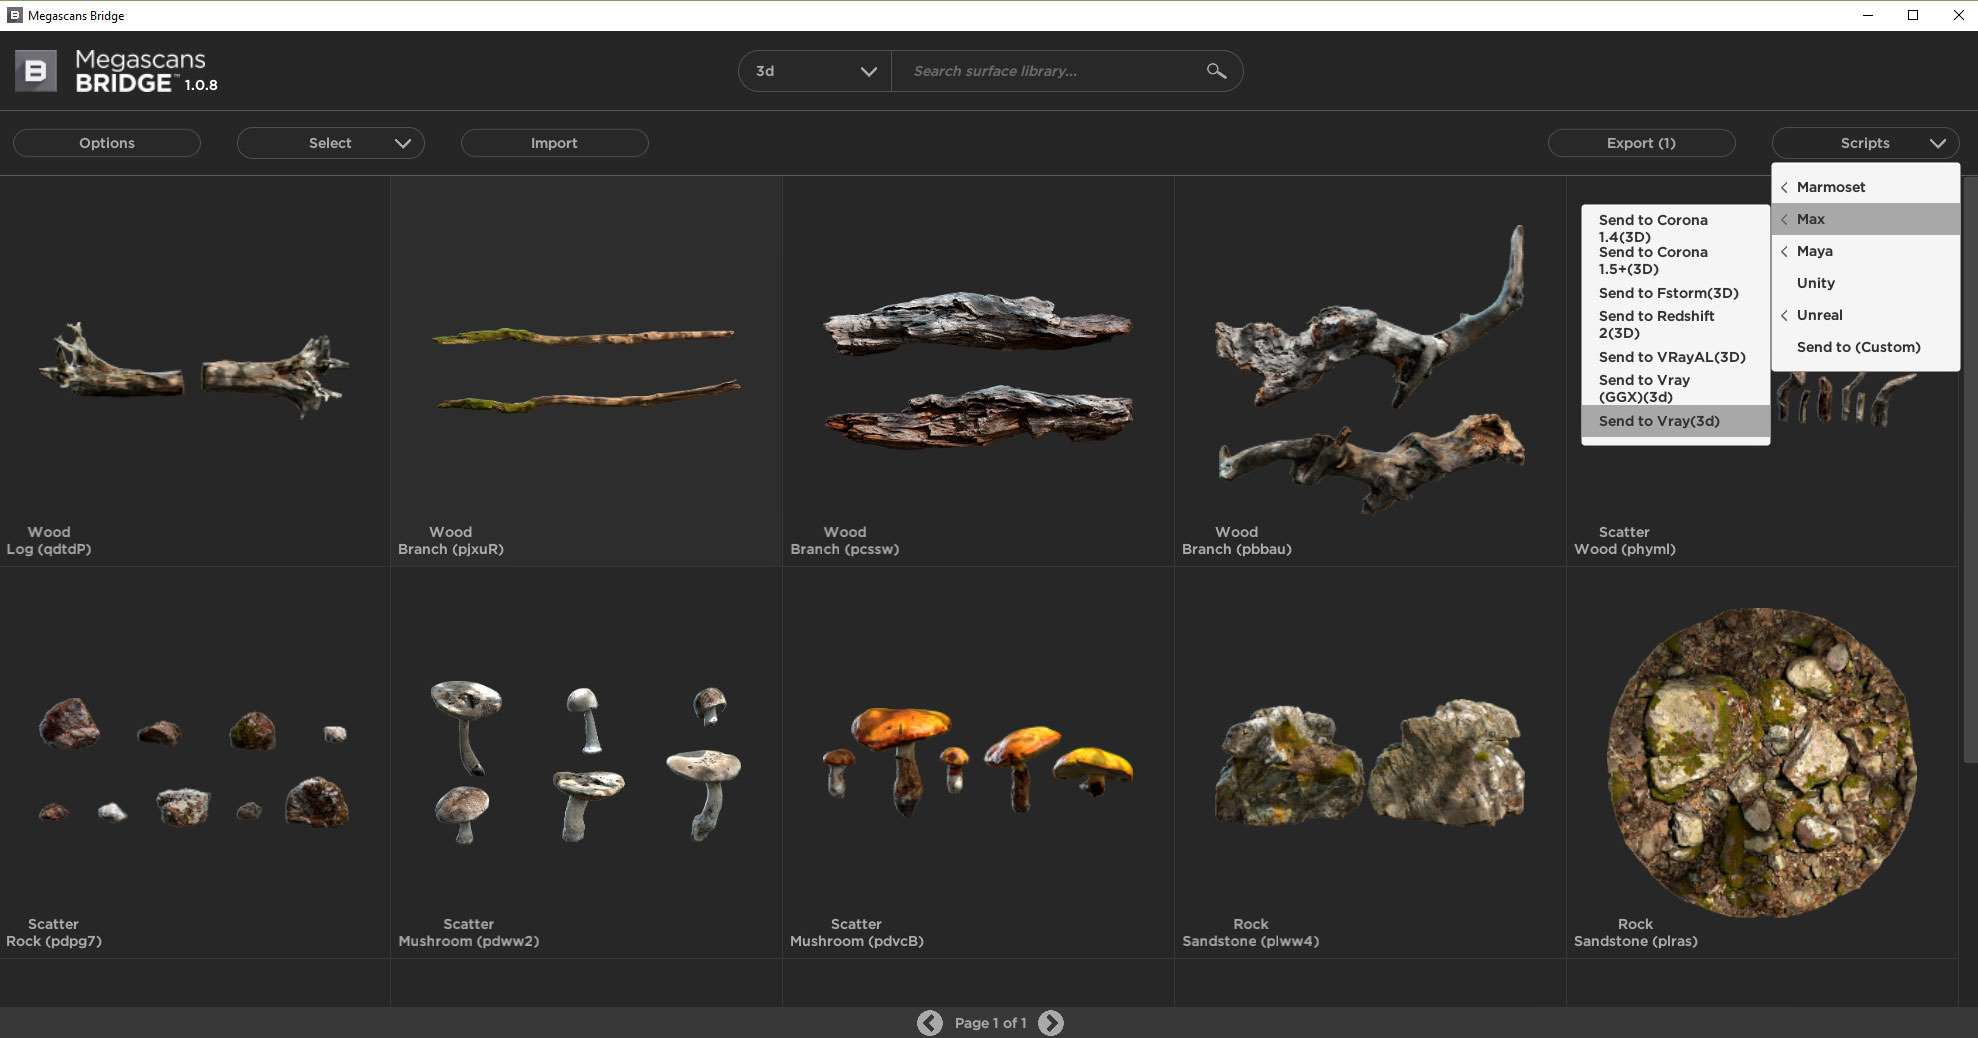
Task: Select the Wood Branch (pcssw) thumbnail
Action: point(978,369)
